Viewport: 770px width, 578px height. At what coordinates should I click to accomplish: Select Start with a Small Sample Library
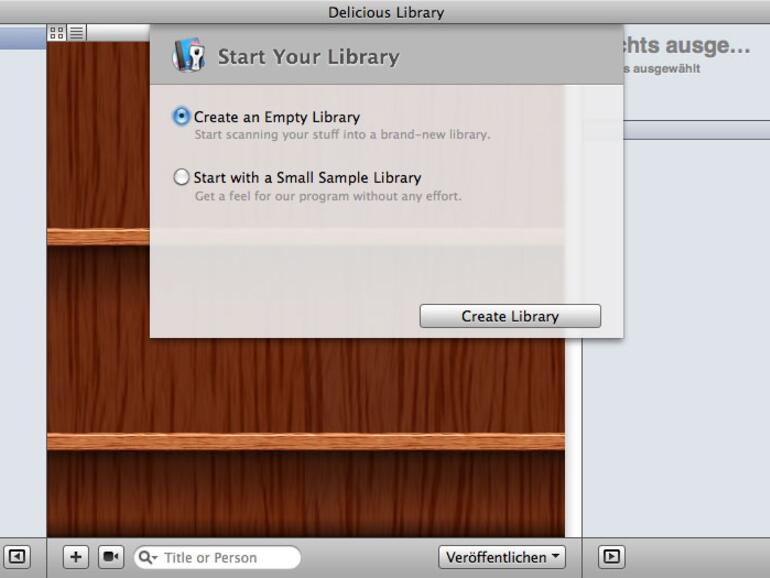point(181,177)
